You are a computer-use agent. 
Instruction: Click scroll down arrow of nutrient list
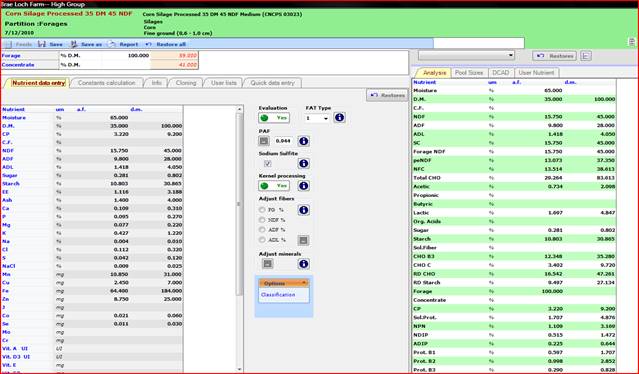point(239,369)
